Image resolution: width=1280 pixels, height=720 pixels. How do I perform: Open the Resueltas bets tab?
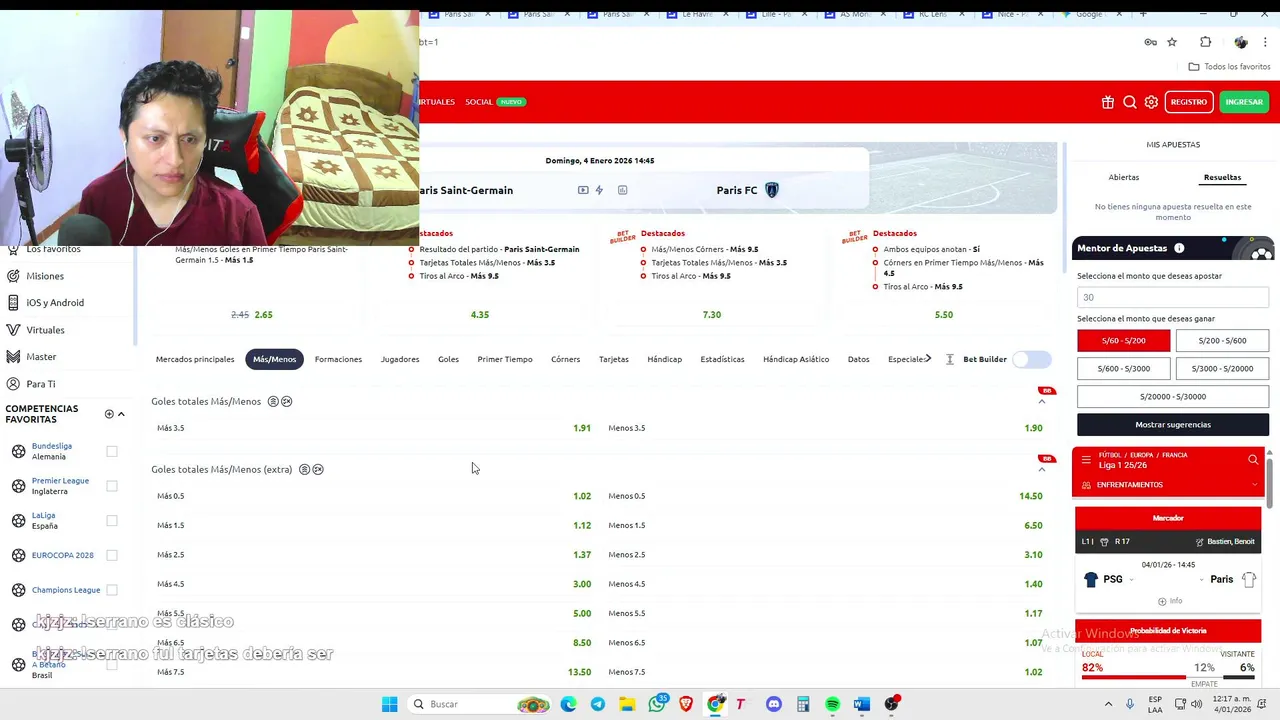click(1222, 177)
